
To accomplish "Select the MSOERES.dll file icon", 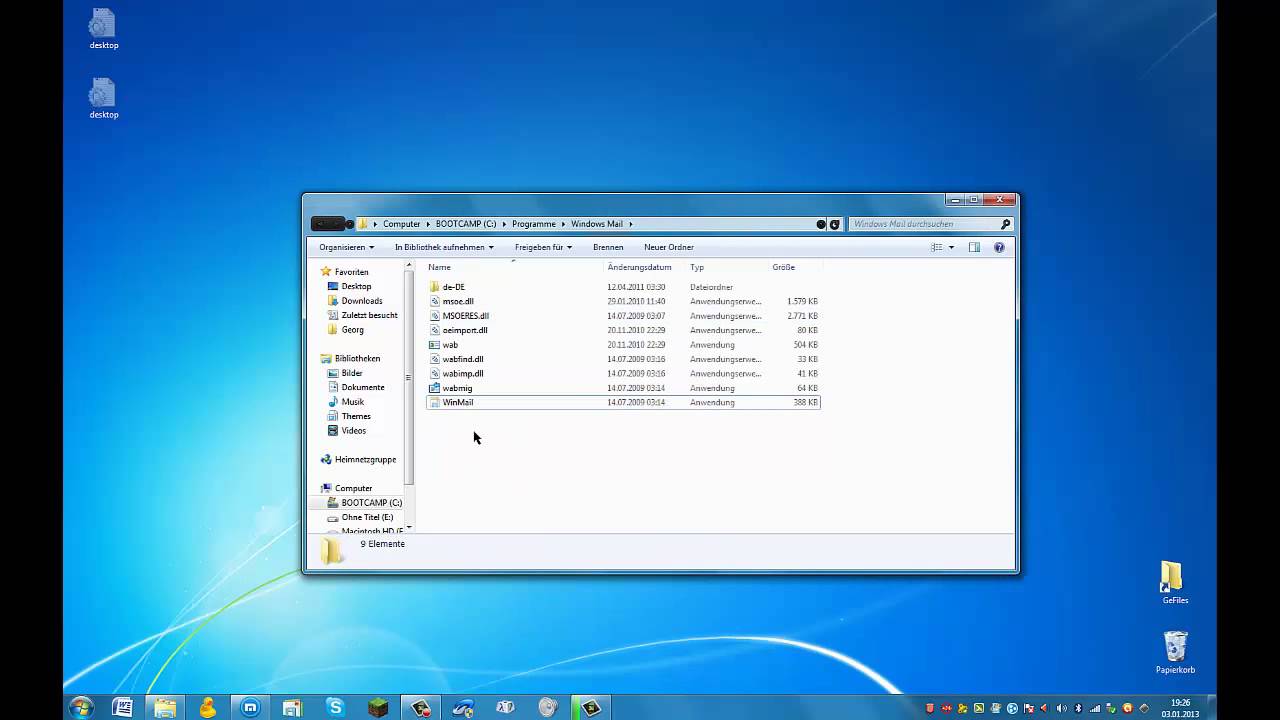I will point(434,316).
